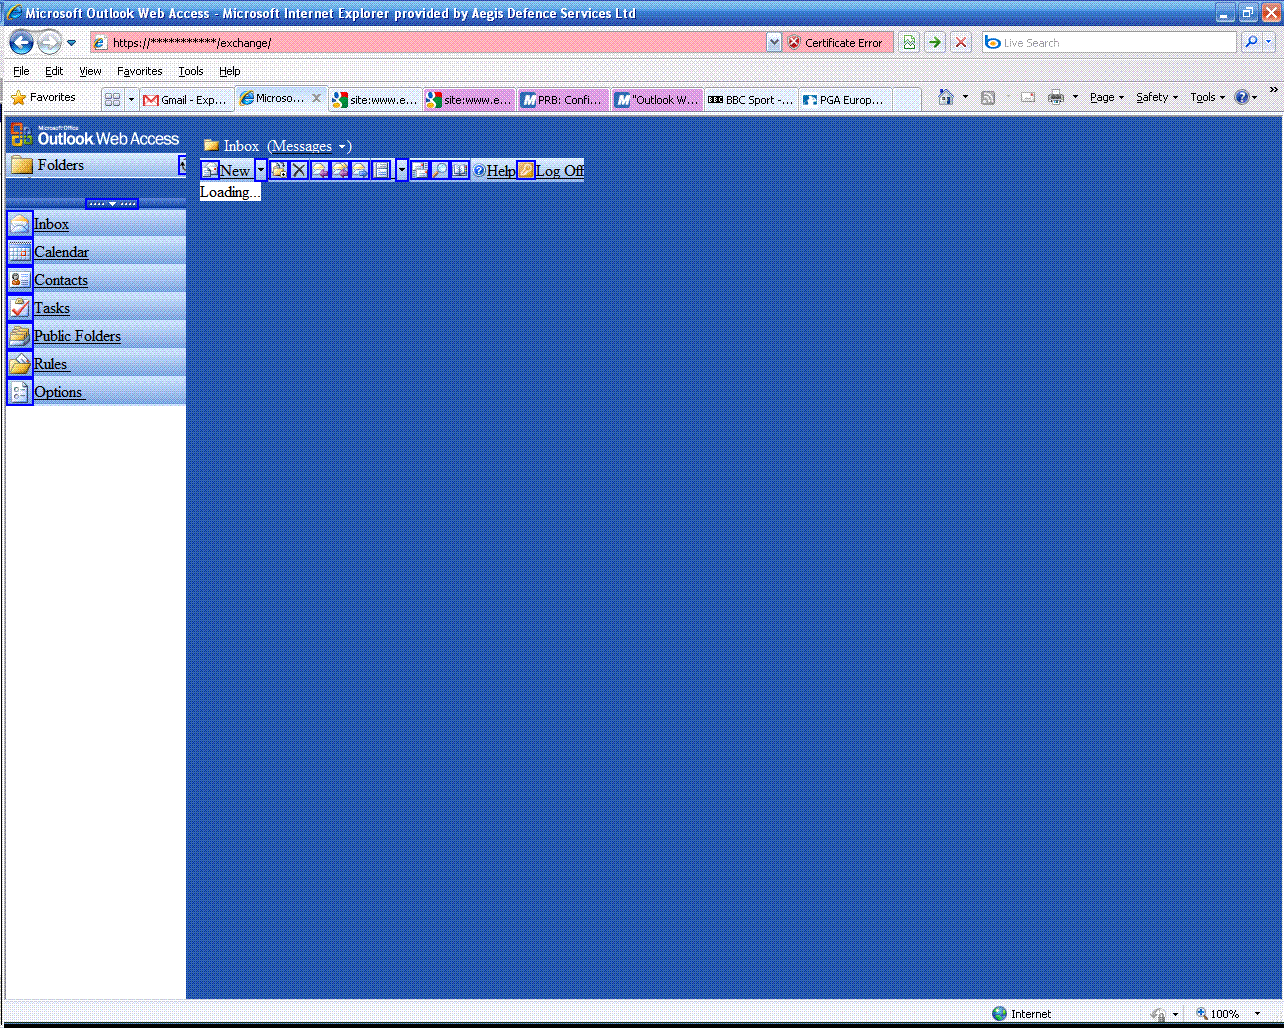1284x1028 pixels.
Task: Switch to the BBC Sport tab
Action: point(750,99)
